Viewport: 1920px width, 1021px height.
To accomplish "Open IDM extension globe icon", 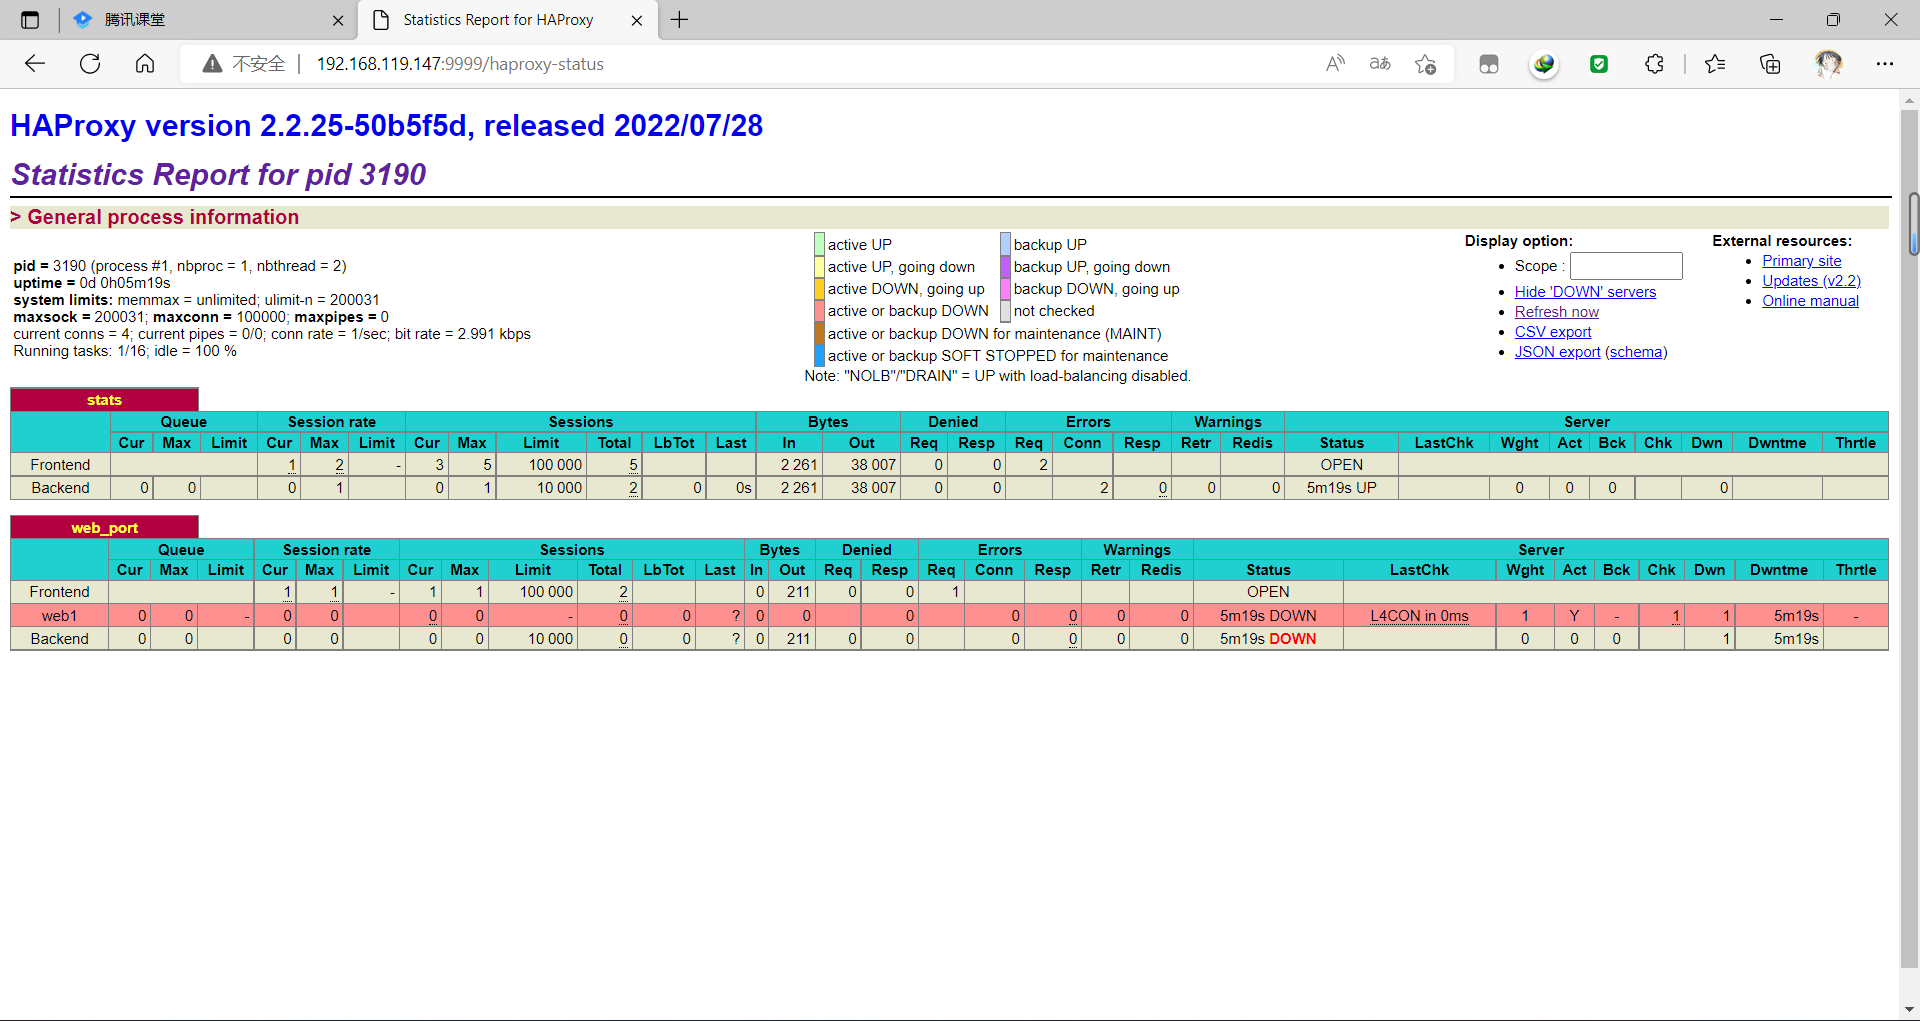I will 1544,64.
